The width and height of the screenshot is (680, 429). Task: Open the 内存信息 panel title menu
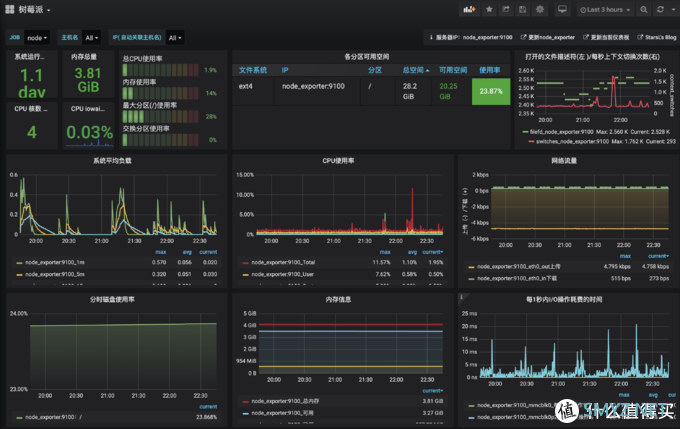point(338,299)
